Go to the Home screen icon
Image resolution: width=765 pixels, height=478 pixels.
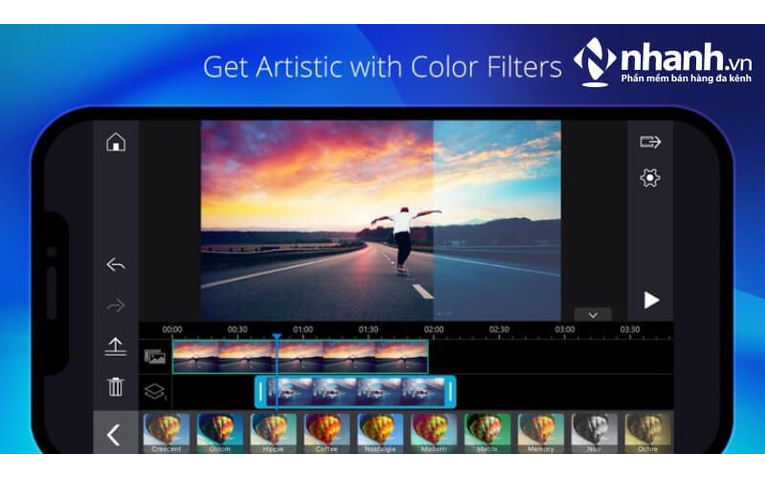click(x=116, y=142)
